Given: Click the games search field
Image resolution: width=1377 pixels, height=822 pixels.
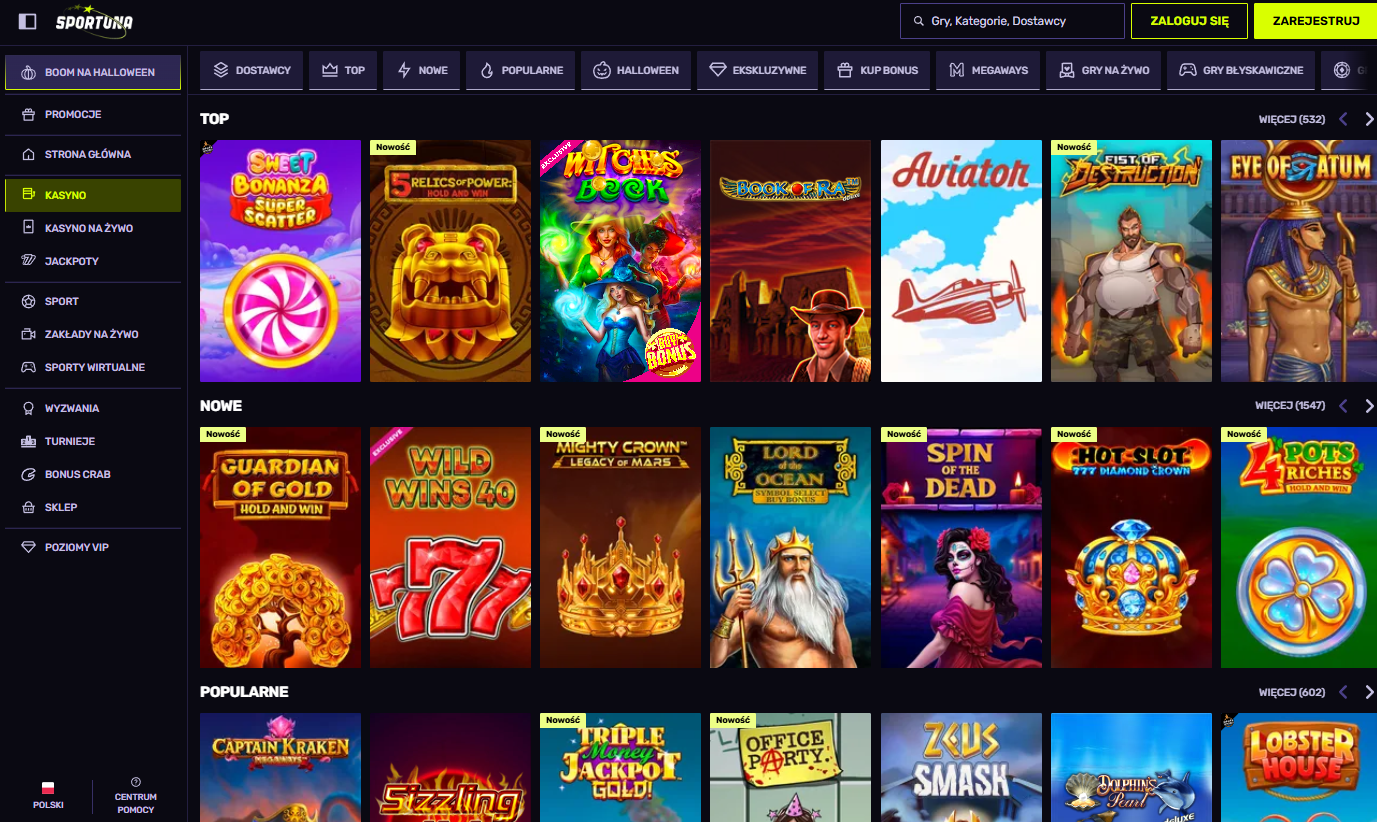Looking at the screenshot, I should point(1012,21).
